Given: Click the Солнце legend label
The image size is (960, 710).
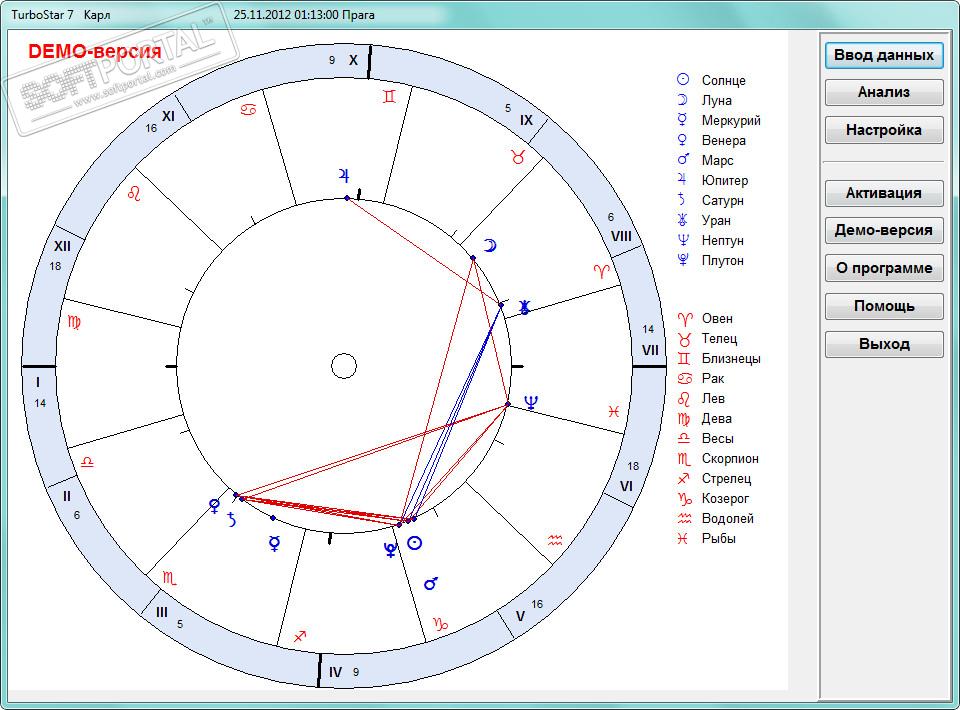Looking at the screenshot, I should click(724, 80).
